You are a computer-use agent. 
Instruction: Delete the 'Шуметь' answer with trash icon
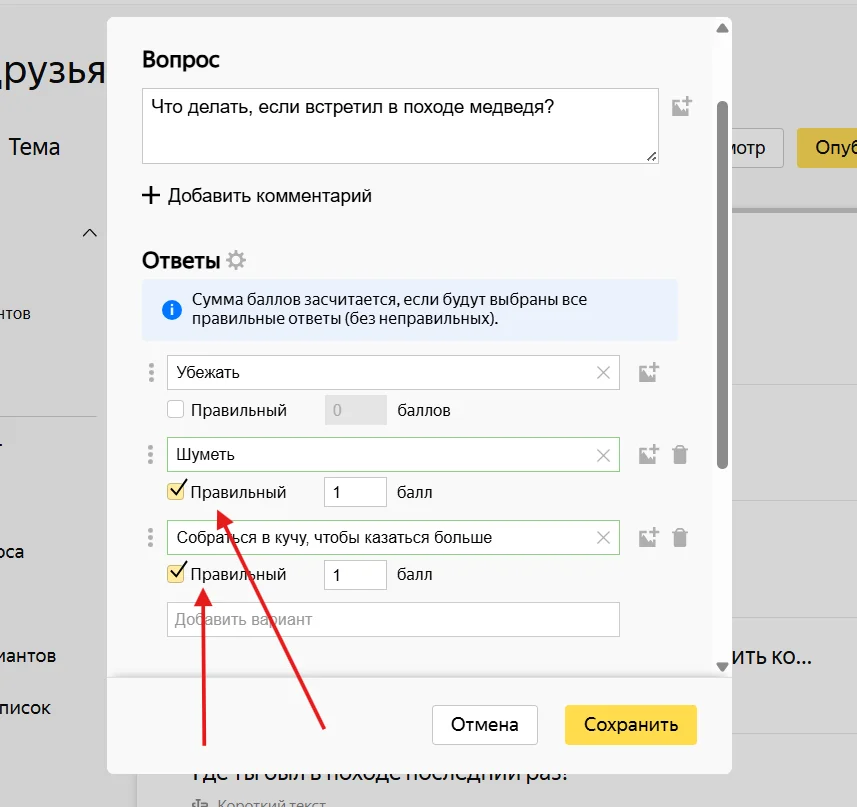[680, 455]
